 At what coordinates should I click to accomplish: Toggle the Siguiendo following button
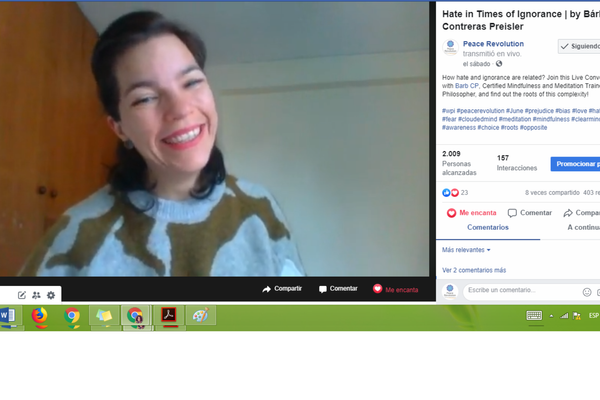(579, 46)
